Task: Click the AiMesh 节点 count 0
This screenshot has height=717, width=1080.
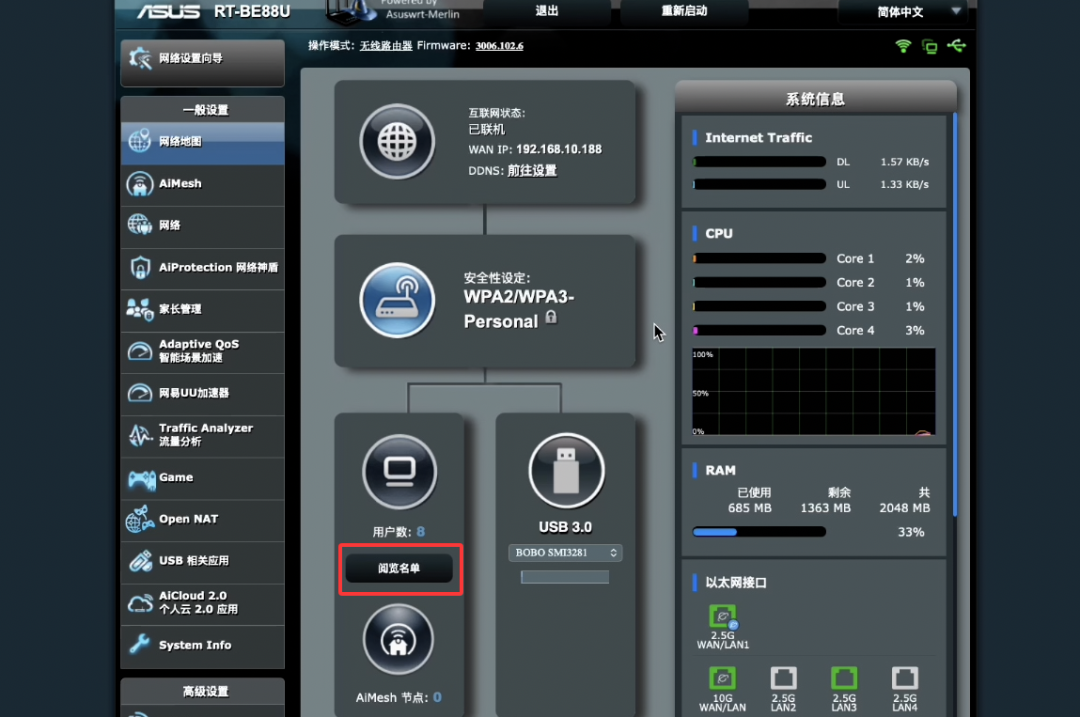Action: [x=437, y=698]
